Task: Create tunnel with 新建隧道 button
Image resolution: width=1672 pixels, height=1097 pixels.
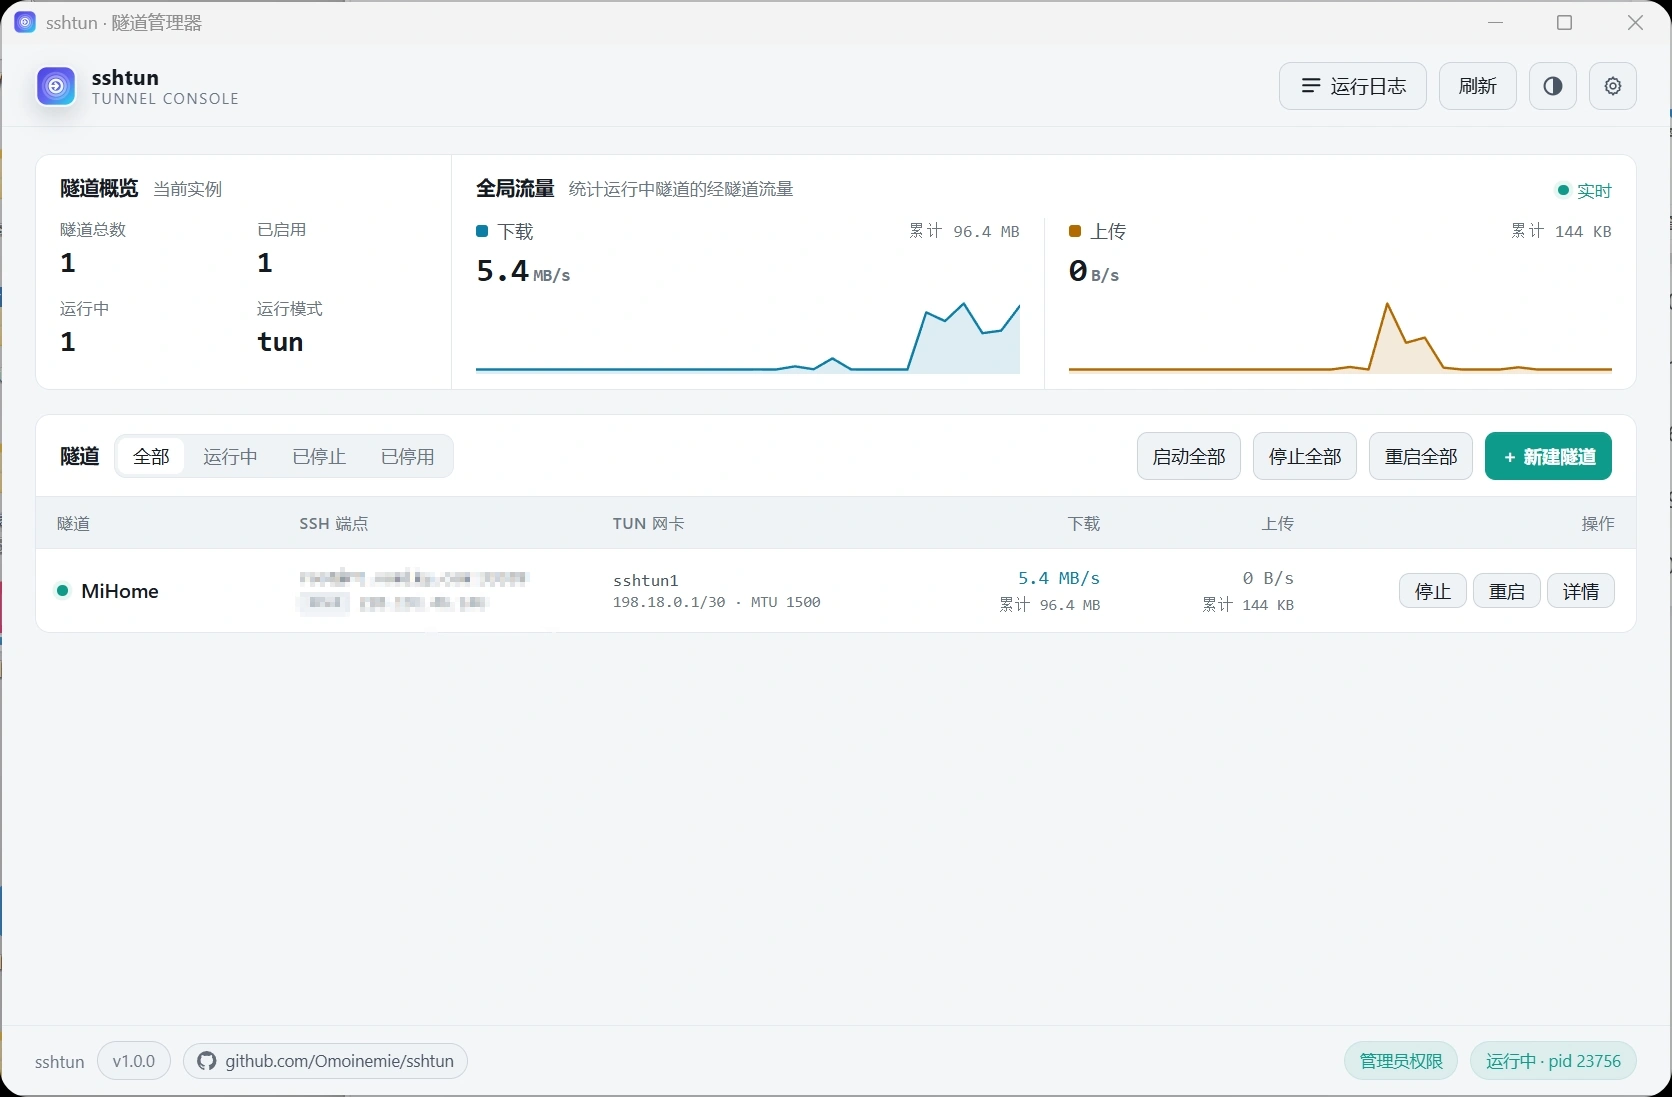Action: tap(1548, 456)
